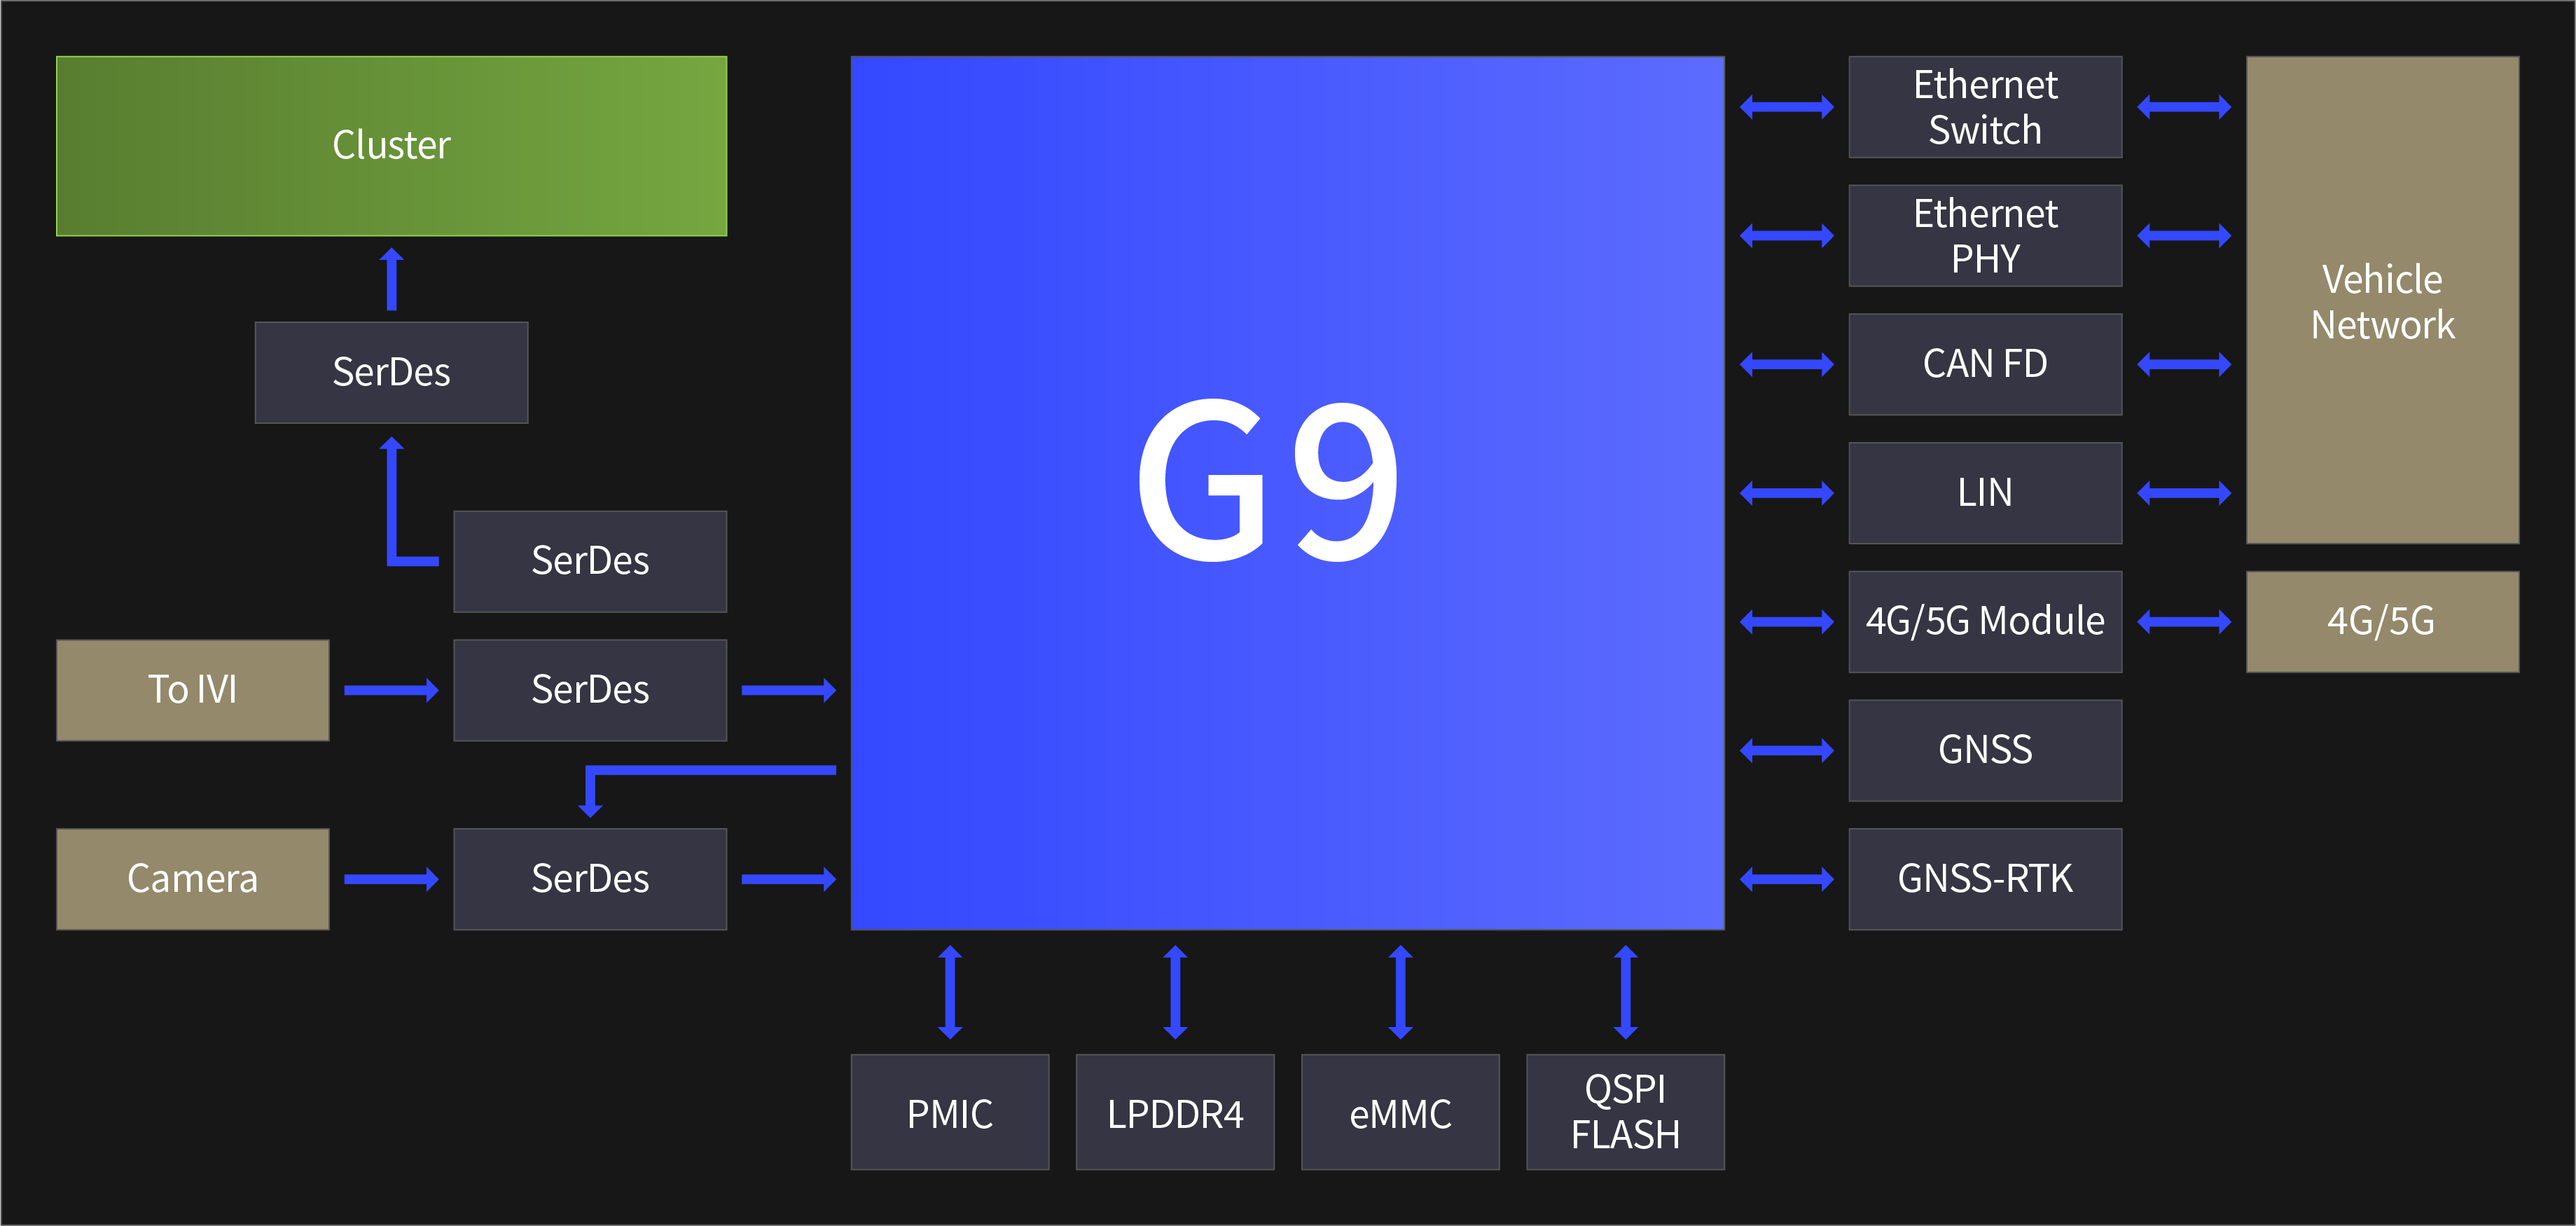Image resolution: width=2576 pixels, height=1226 pixels.
Task: Select the Ethernet PHY block
Action: click(1985, 236)
